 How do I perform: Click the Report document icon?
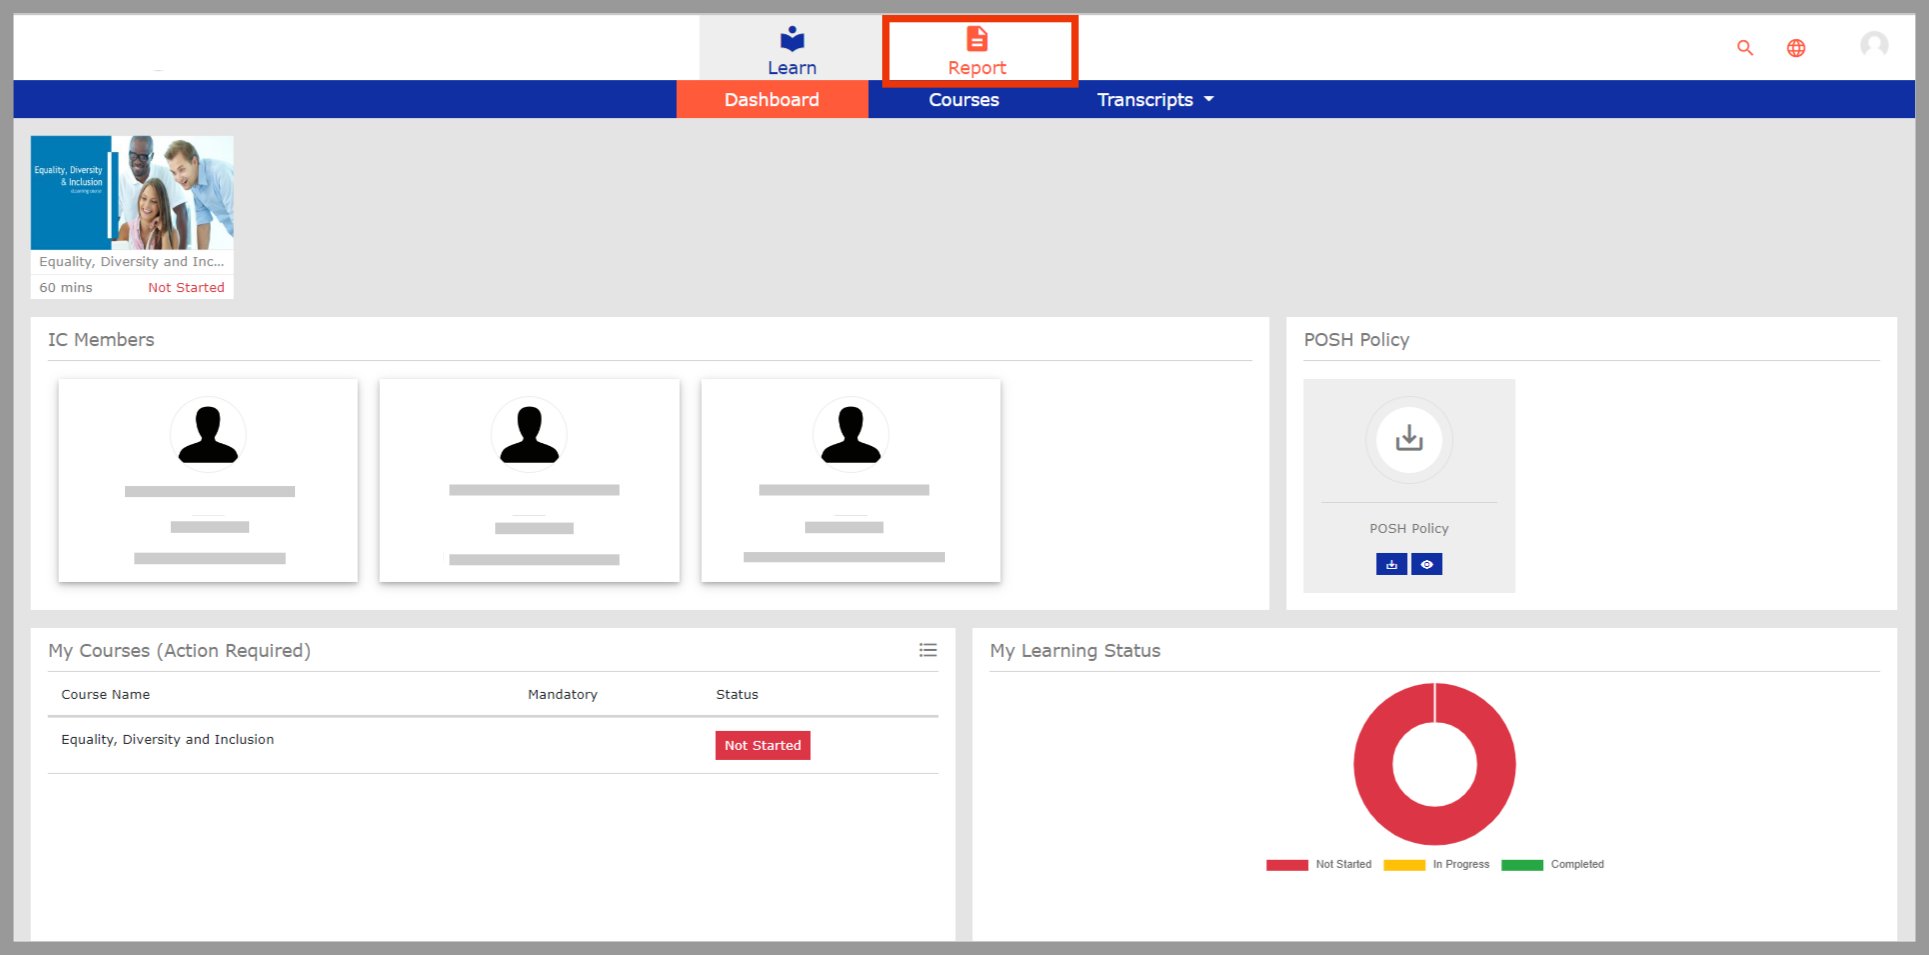977,39
